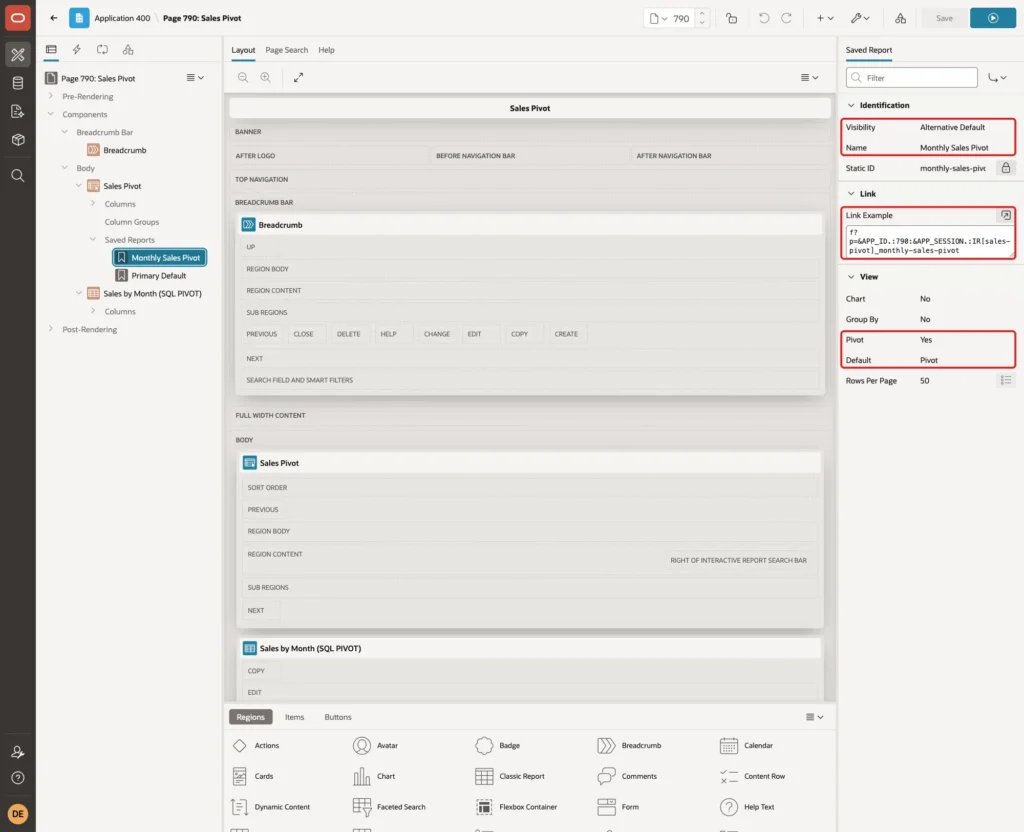Expand the Post-Rendering tree node
The height and width of the screenshot is (832, 1024).
pos(51,329)
